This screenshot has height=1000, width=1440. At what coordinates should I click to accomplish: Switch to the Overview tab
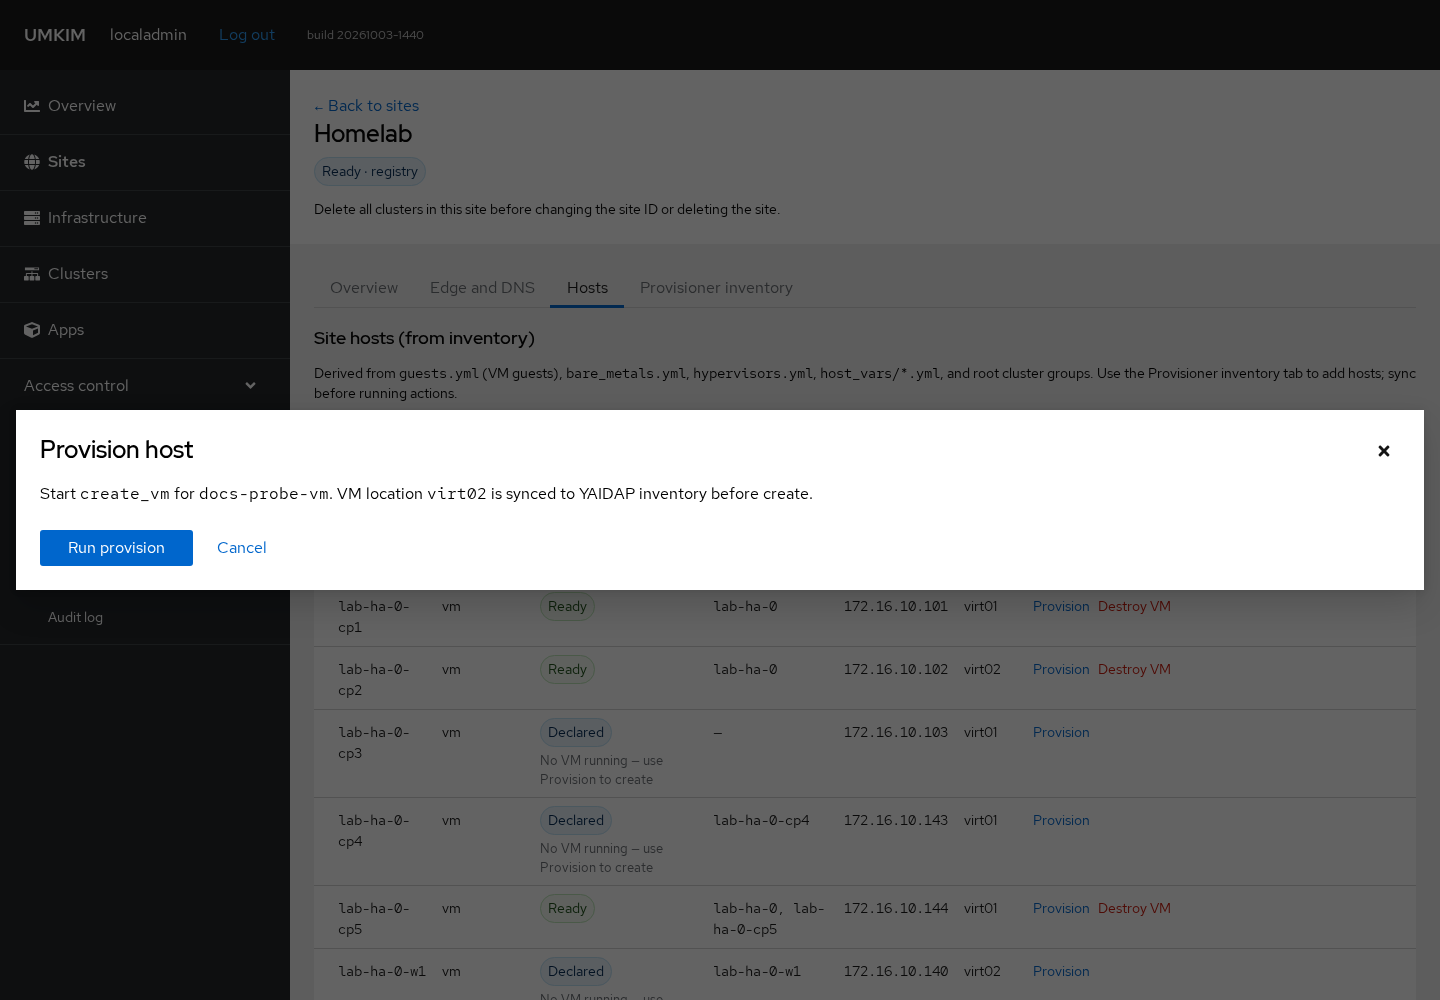[x=364, y=288]
